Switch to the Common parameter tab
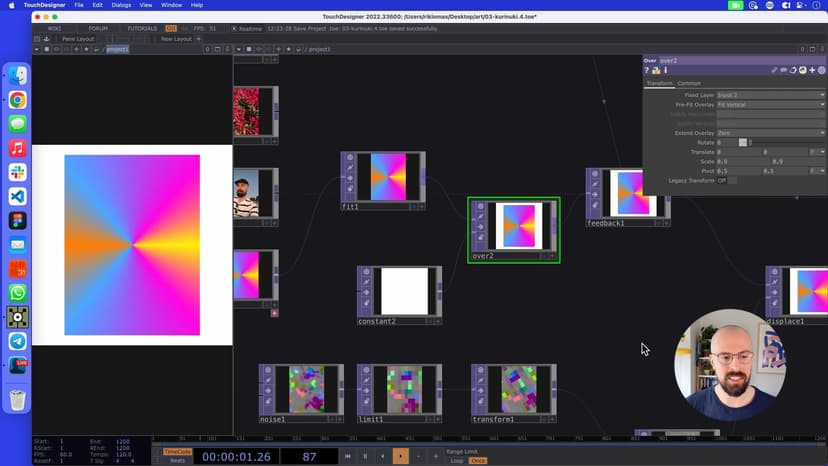828x466 pixels. click(689, 83)
